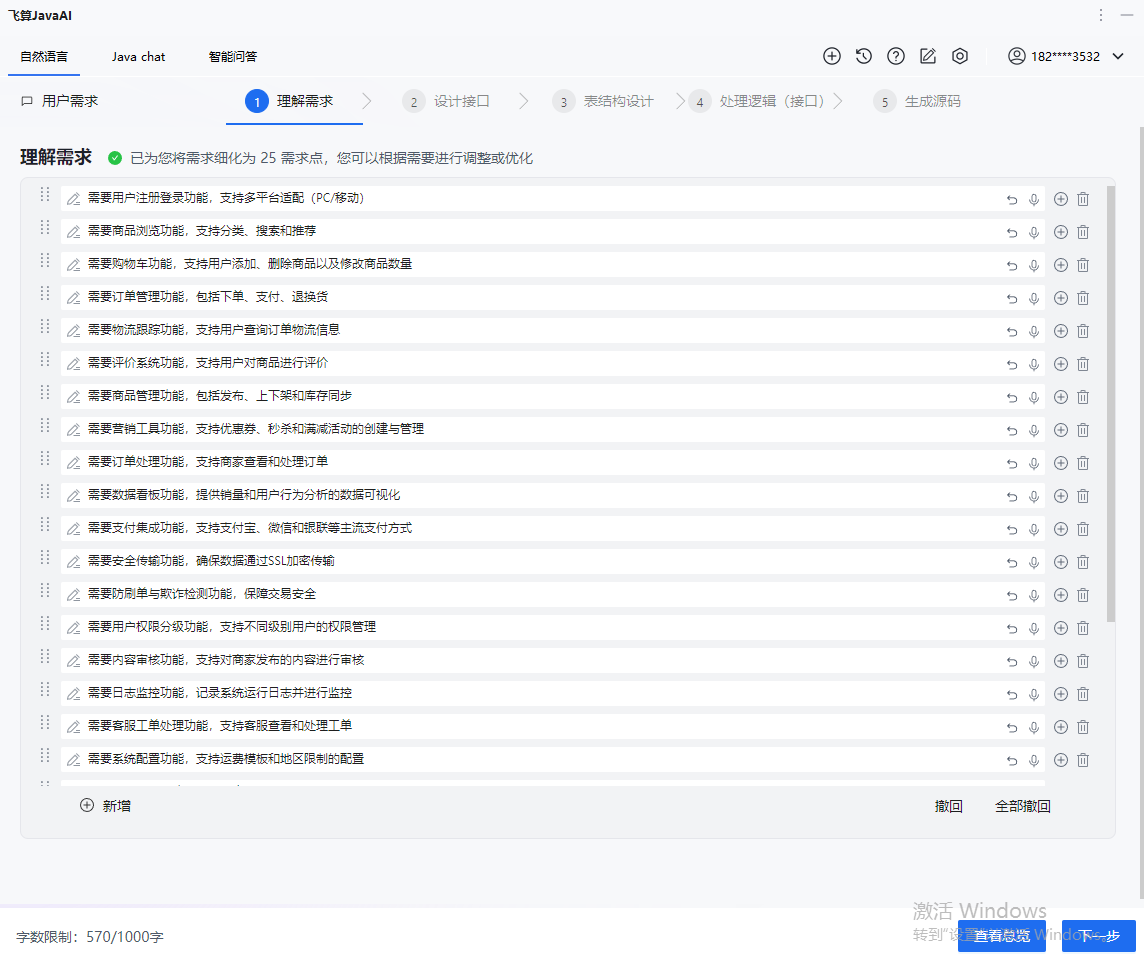Delete the 营销工具功能 requirement row
The height and width of the screenshot is (955, 1144).
click(1083, 430)
